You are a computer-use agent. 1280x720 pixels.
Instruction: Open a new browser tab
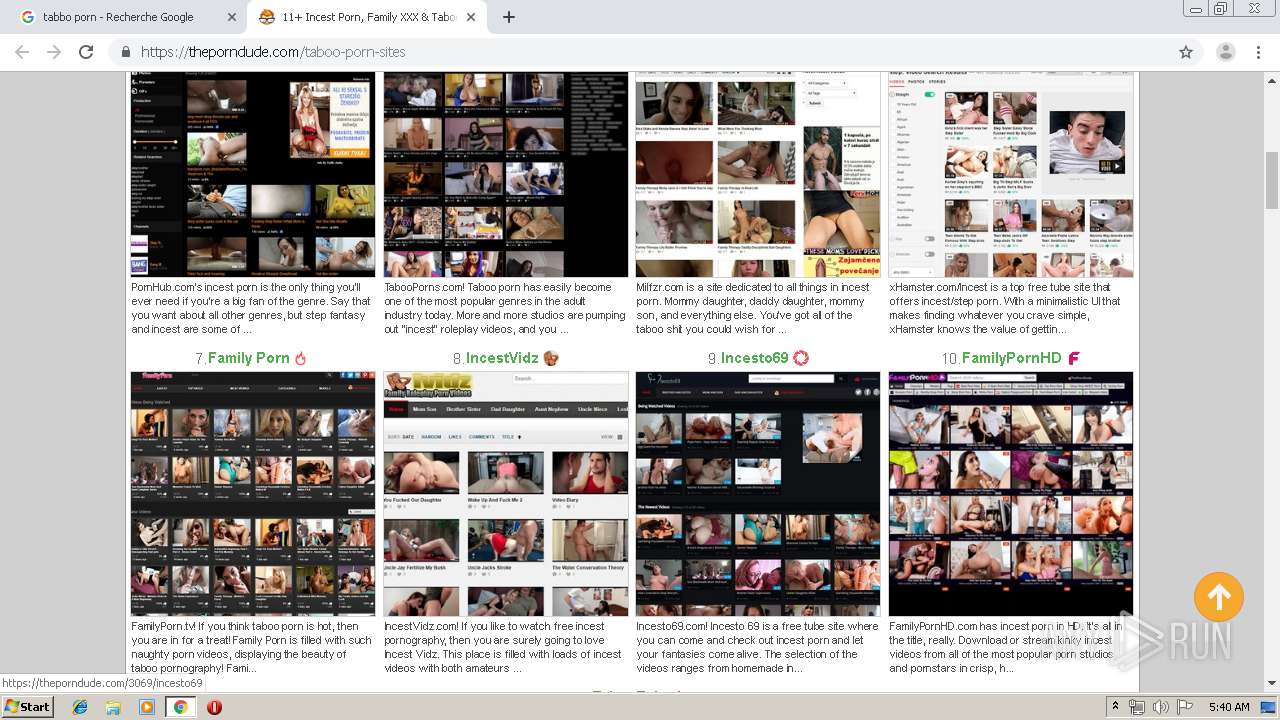[x=509, y=17]
